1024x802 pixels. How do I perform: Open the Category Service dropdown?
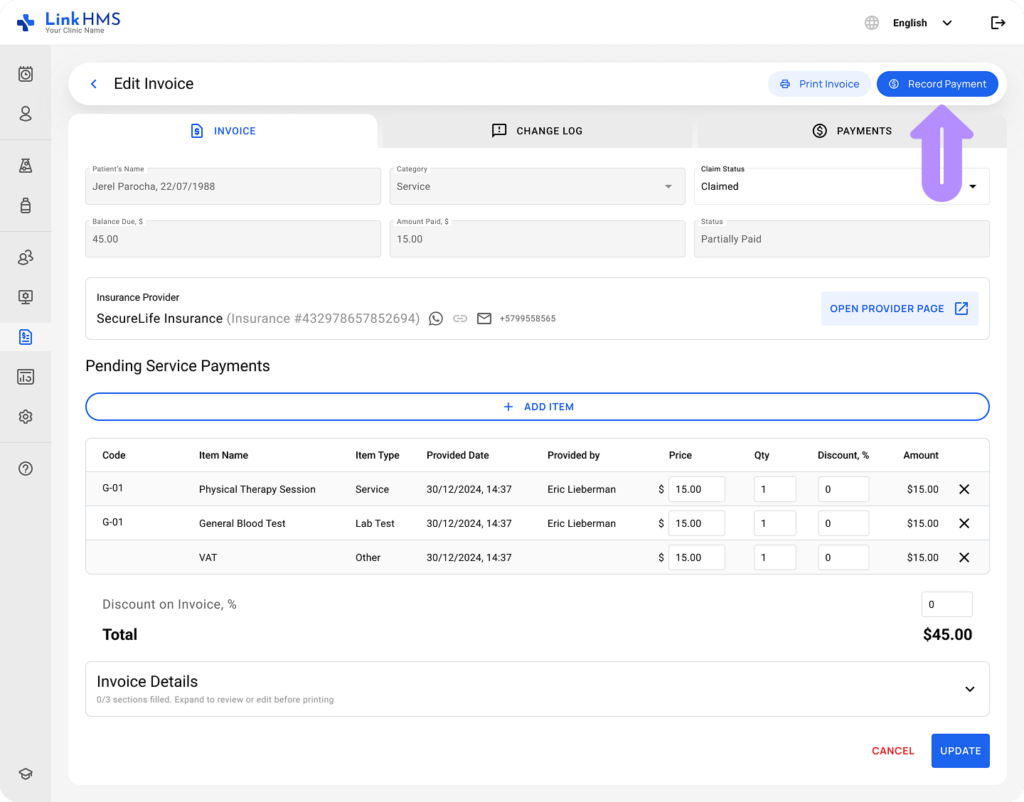pyautogui.click(x=537, y=186)
